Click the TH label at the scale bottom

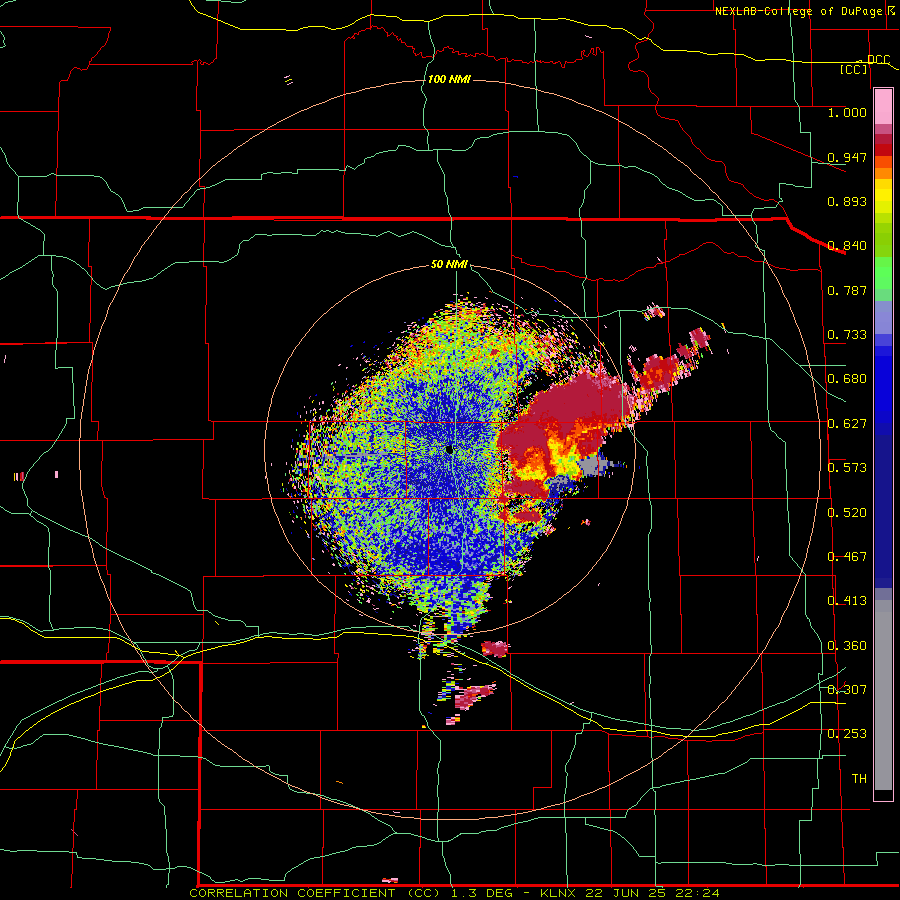(x=859, y=778)
